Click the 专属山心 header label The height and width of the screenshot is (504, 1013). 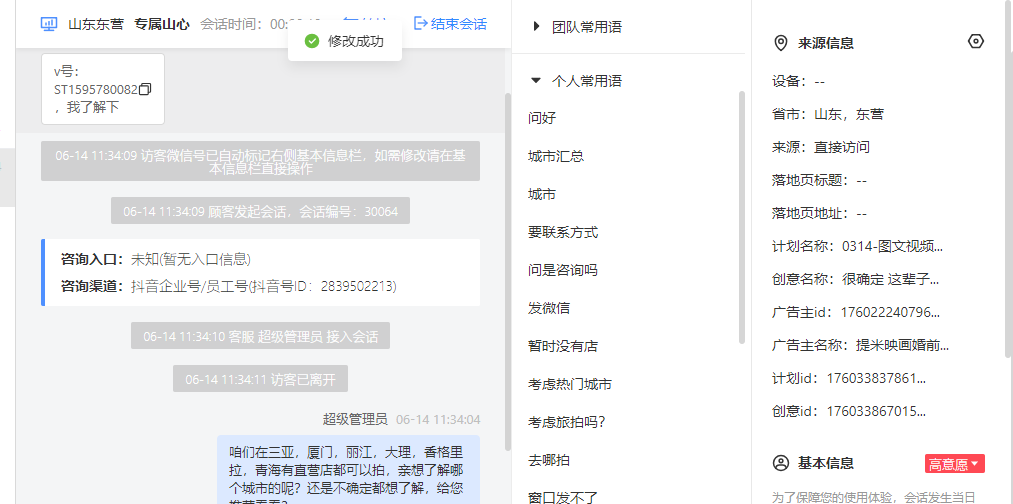[162, 25]
